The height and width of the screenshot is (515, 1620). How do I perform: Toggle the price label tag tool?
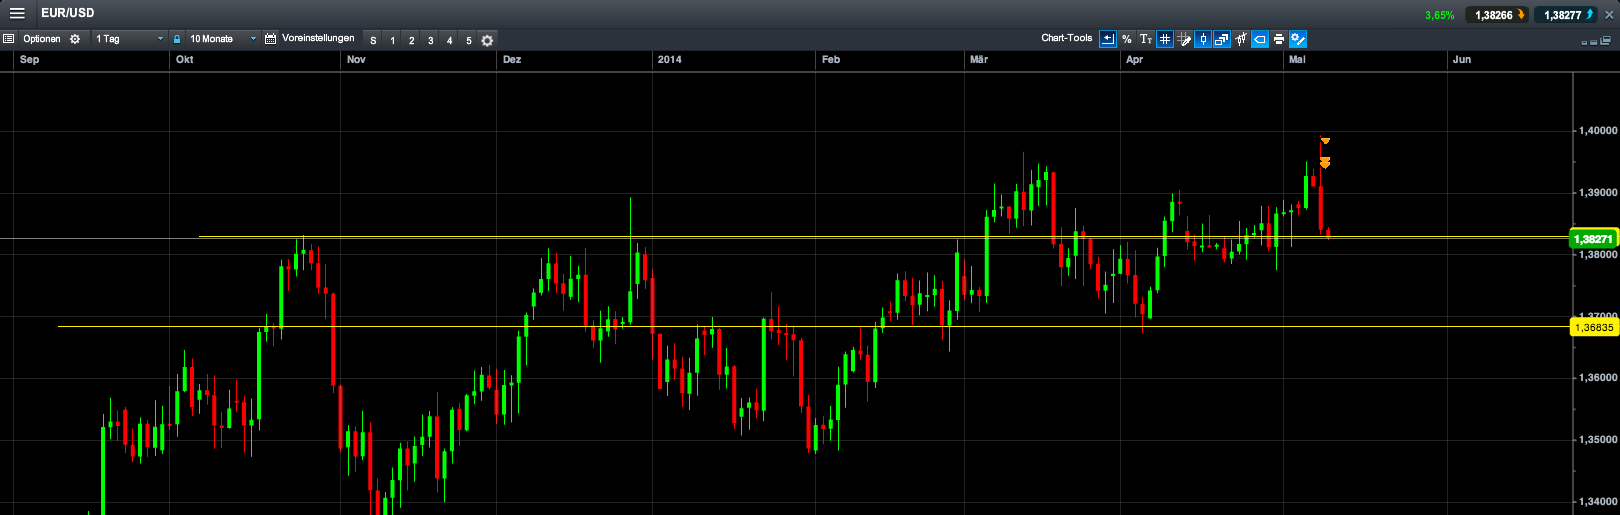tap(1260, 39)
